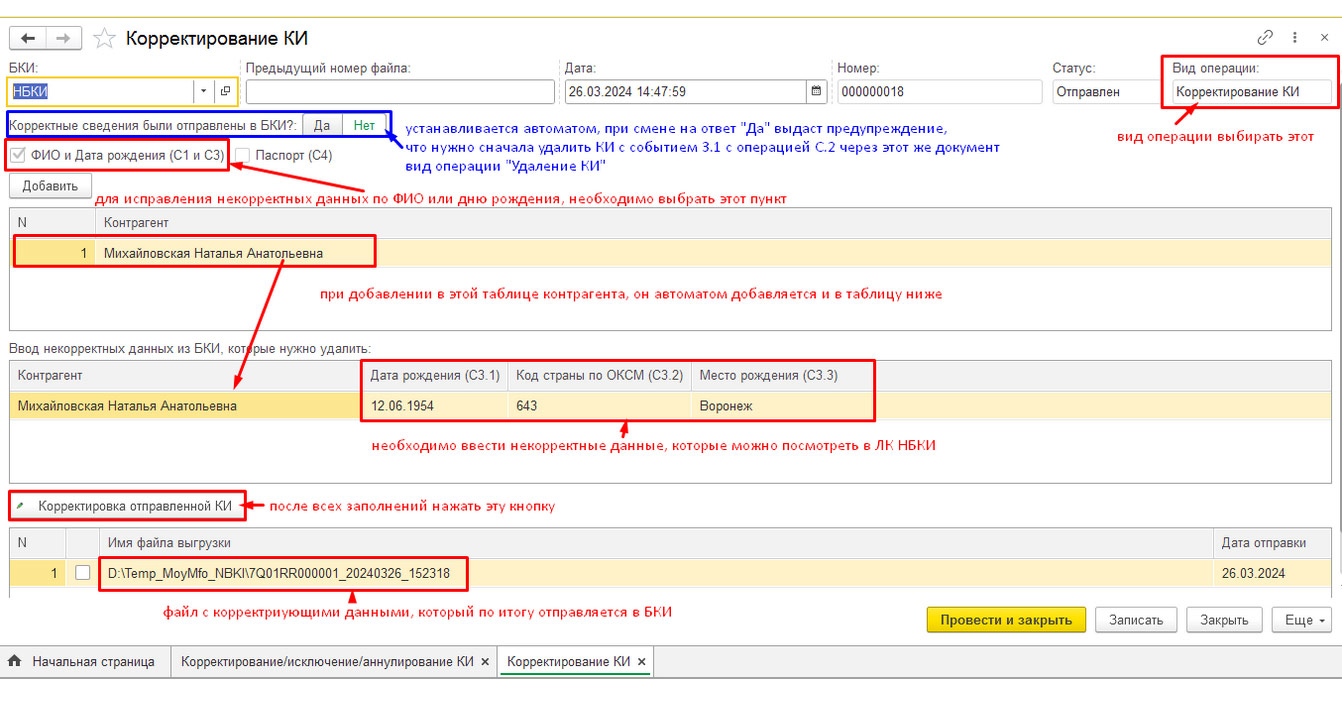Image resolution: width=1342 pixels, height=702 pixels.
Task: Click the Вид операции field Корректирование КИ
Action: [1253, 91]
